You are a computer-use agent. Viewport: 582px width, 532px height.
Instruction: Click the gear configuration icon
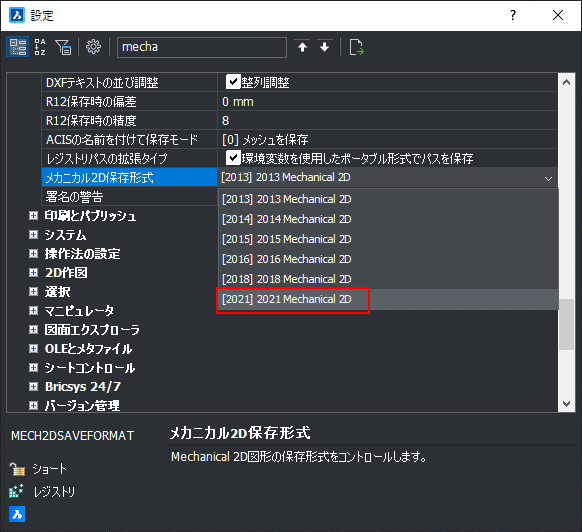[x=93, y=47]
